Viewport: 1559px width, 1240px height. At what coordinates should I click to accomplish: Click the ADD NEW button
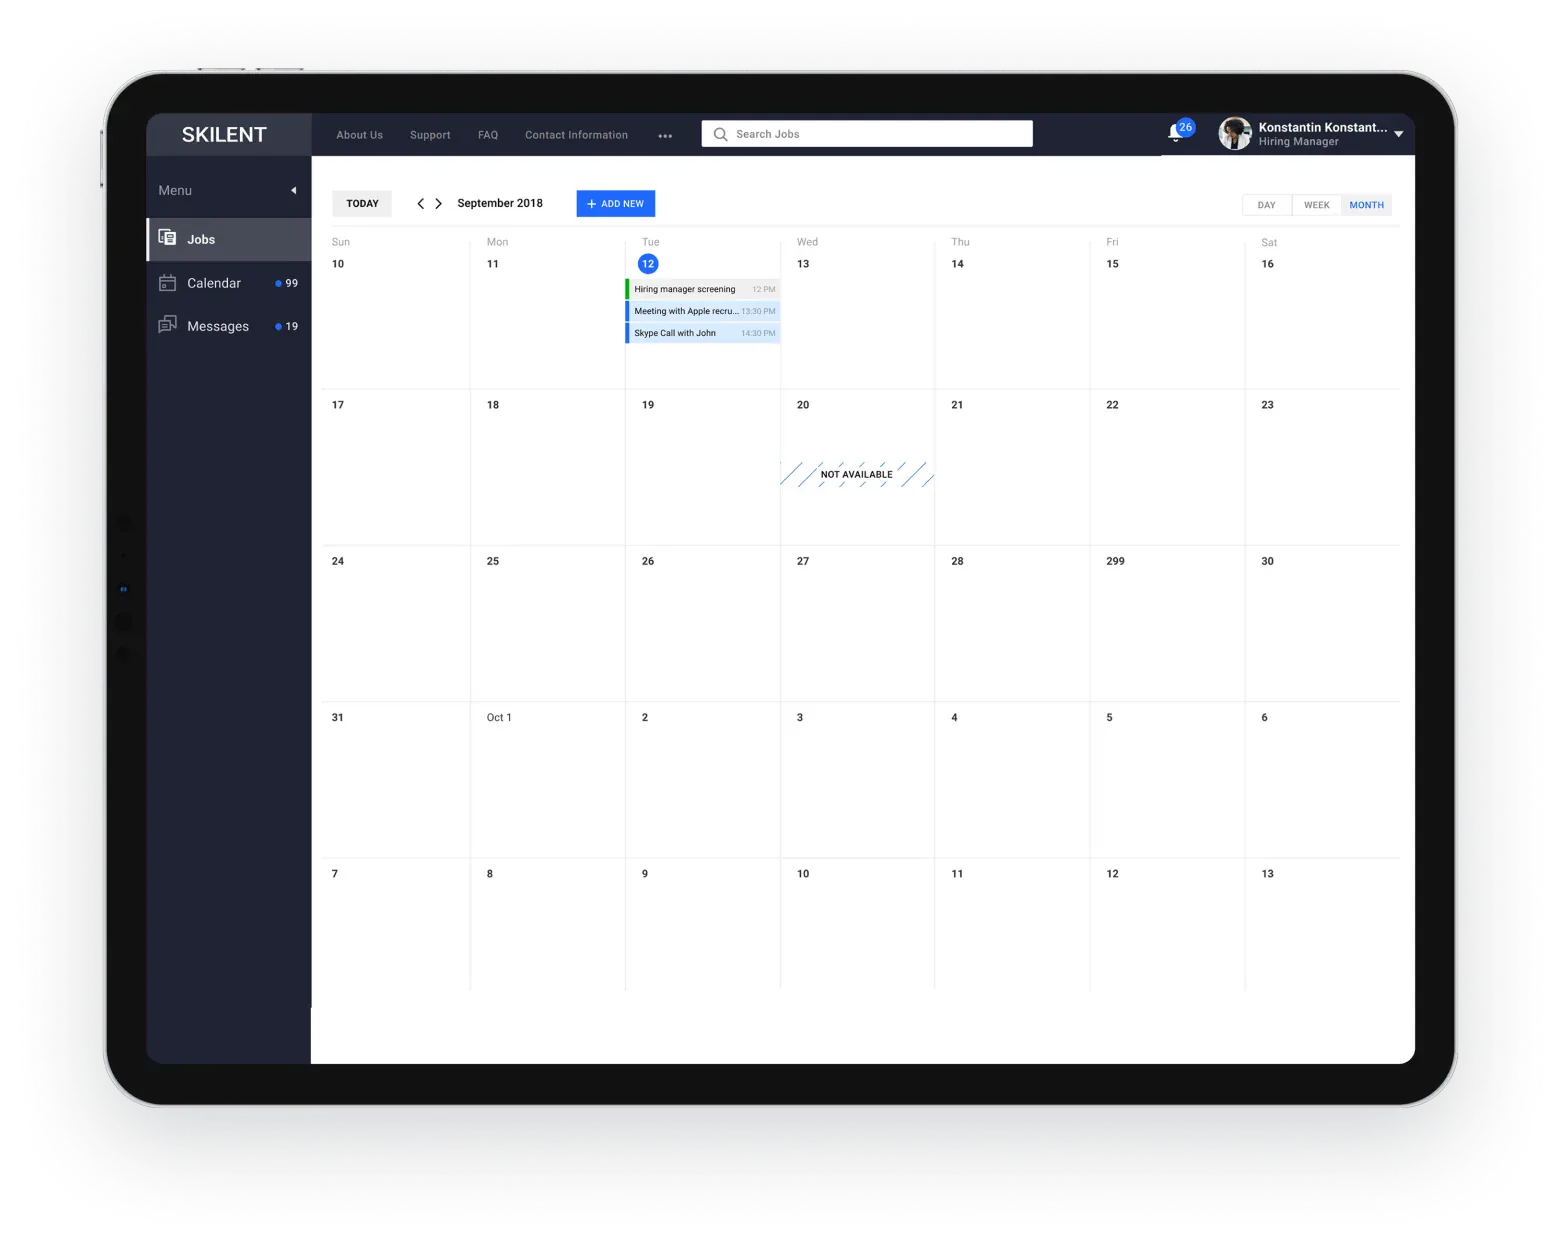coord(616,204)
